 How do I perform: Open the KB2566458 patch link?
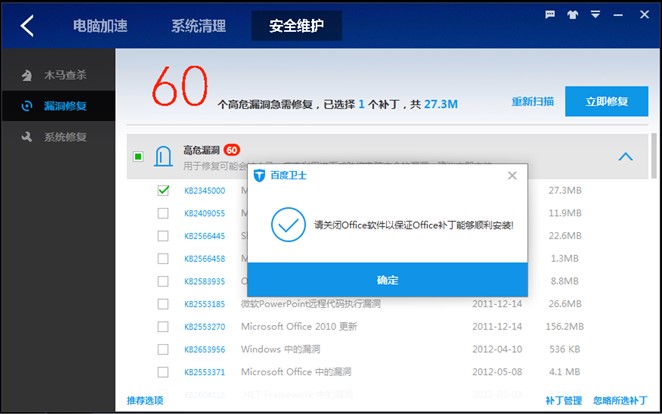(x=205, y=259)
